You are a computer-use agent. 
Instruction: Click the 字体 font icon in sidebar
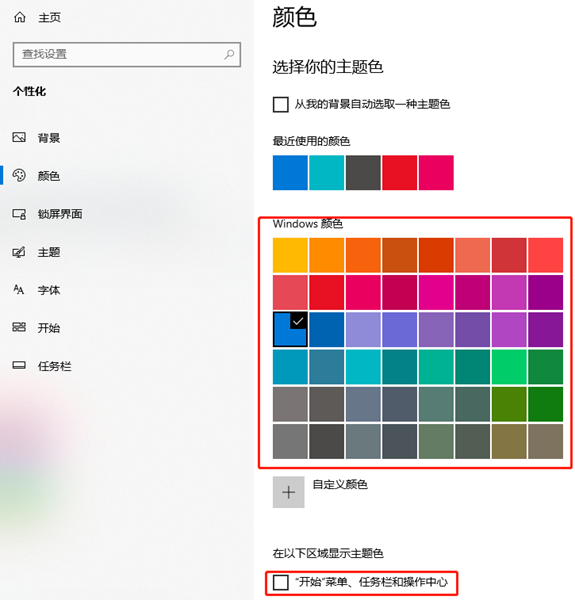19,290
